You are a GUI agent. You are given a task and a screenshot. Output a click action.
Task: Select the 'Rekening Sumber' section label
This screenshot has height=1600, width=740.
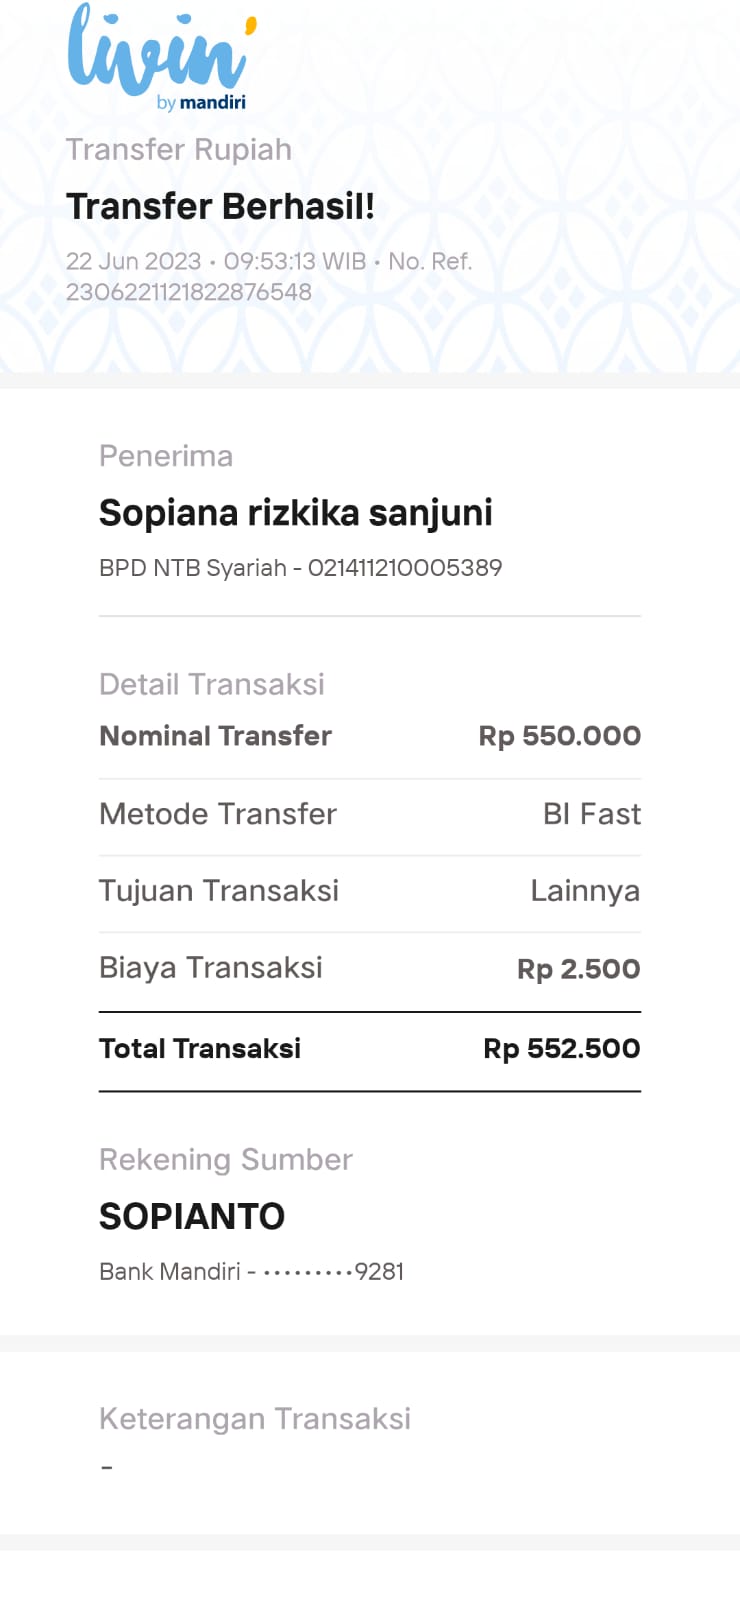pyautogui.click(x=226, y=1160)
